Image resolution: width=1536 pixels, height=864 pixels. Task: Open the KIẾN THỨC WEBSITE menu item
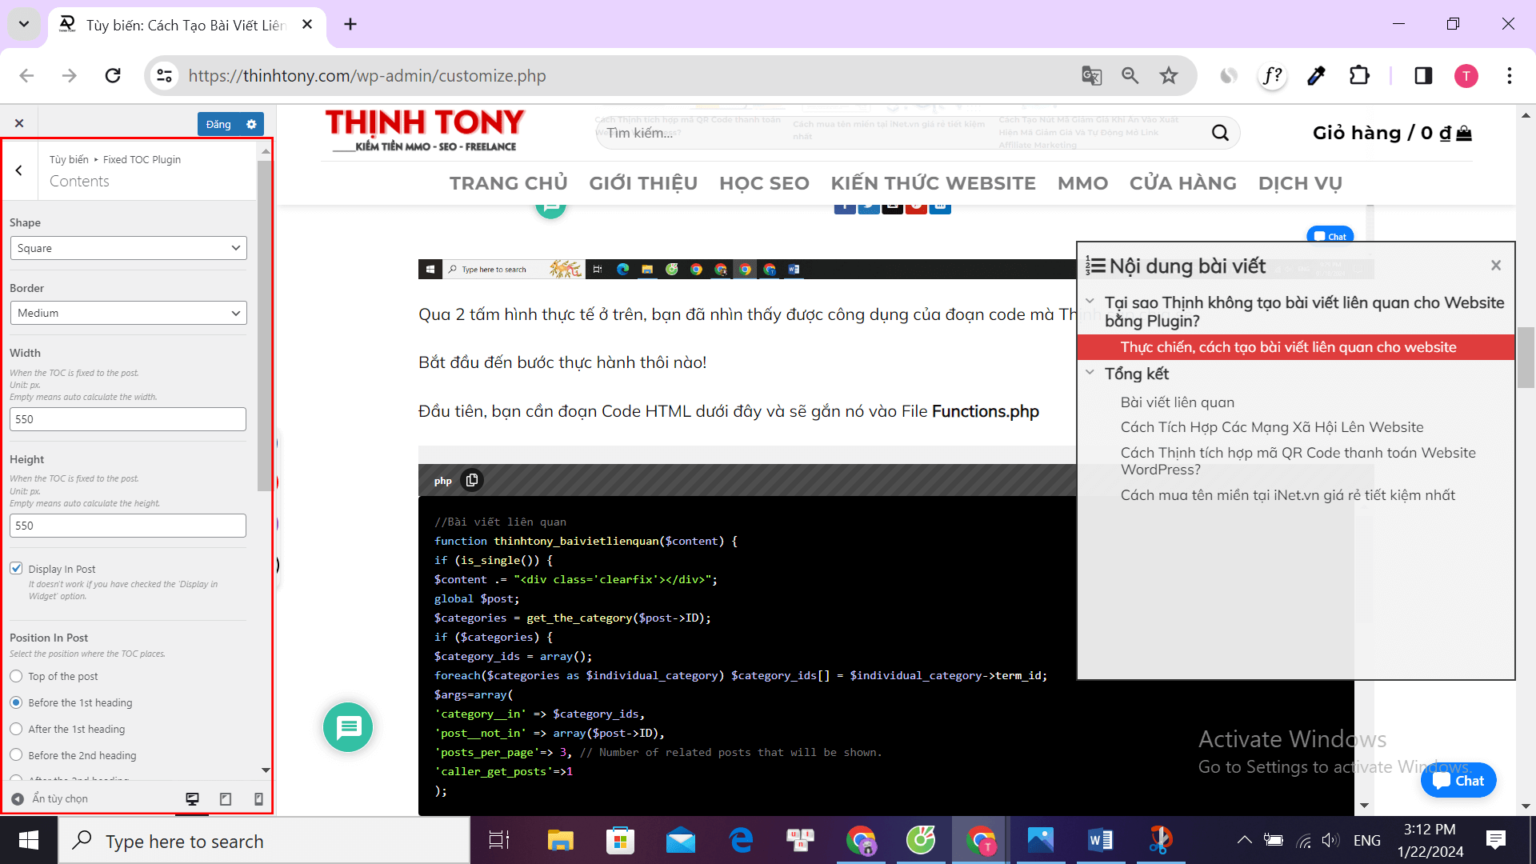(x=932, y=183)
